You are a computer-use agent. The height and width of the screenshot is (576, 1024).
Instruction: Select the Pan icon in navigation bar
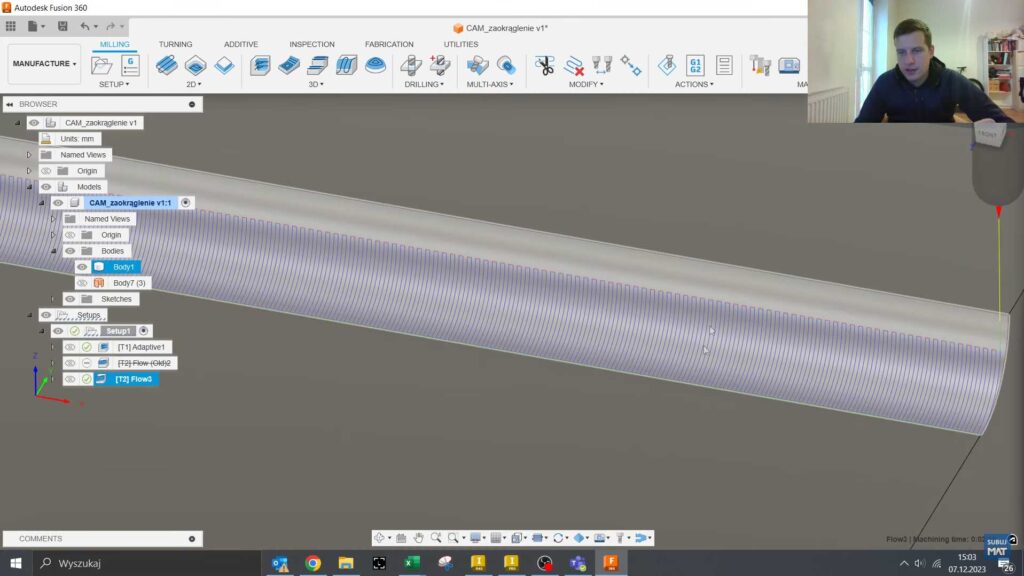click(418, 538)
